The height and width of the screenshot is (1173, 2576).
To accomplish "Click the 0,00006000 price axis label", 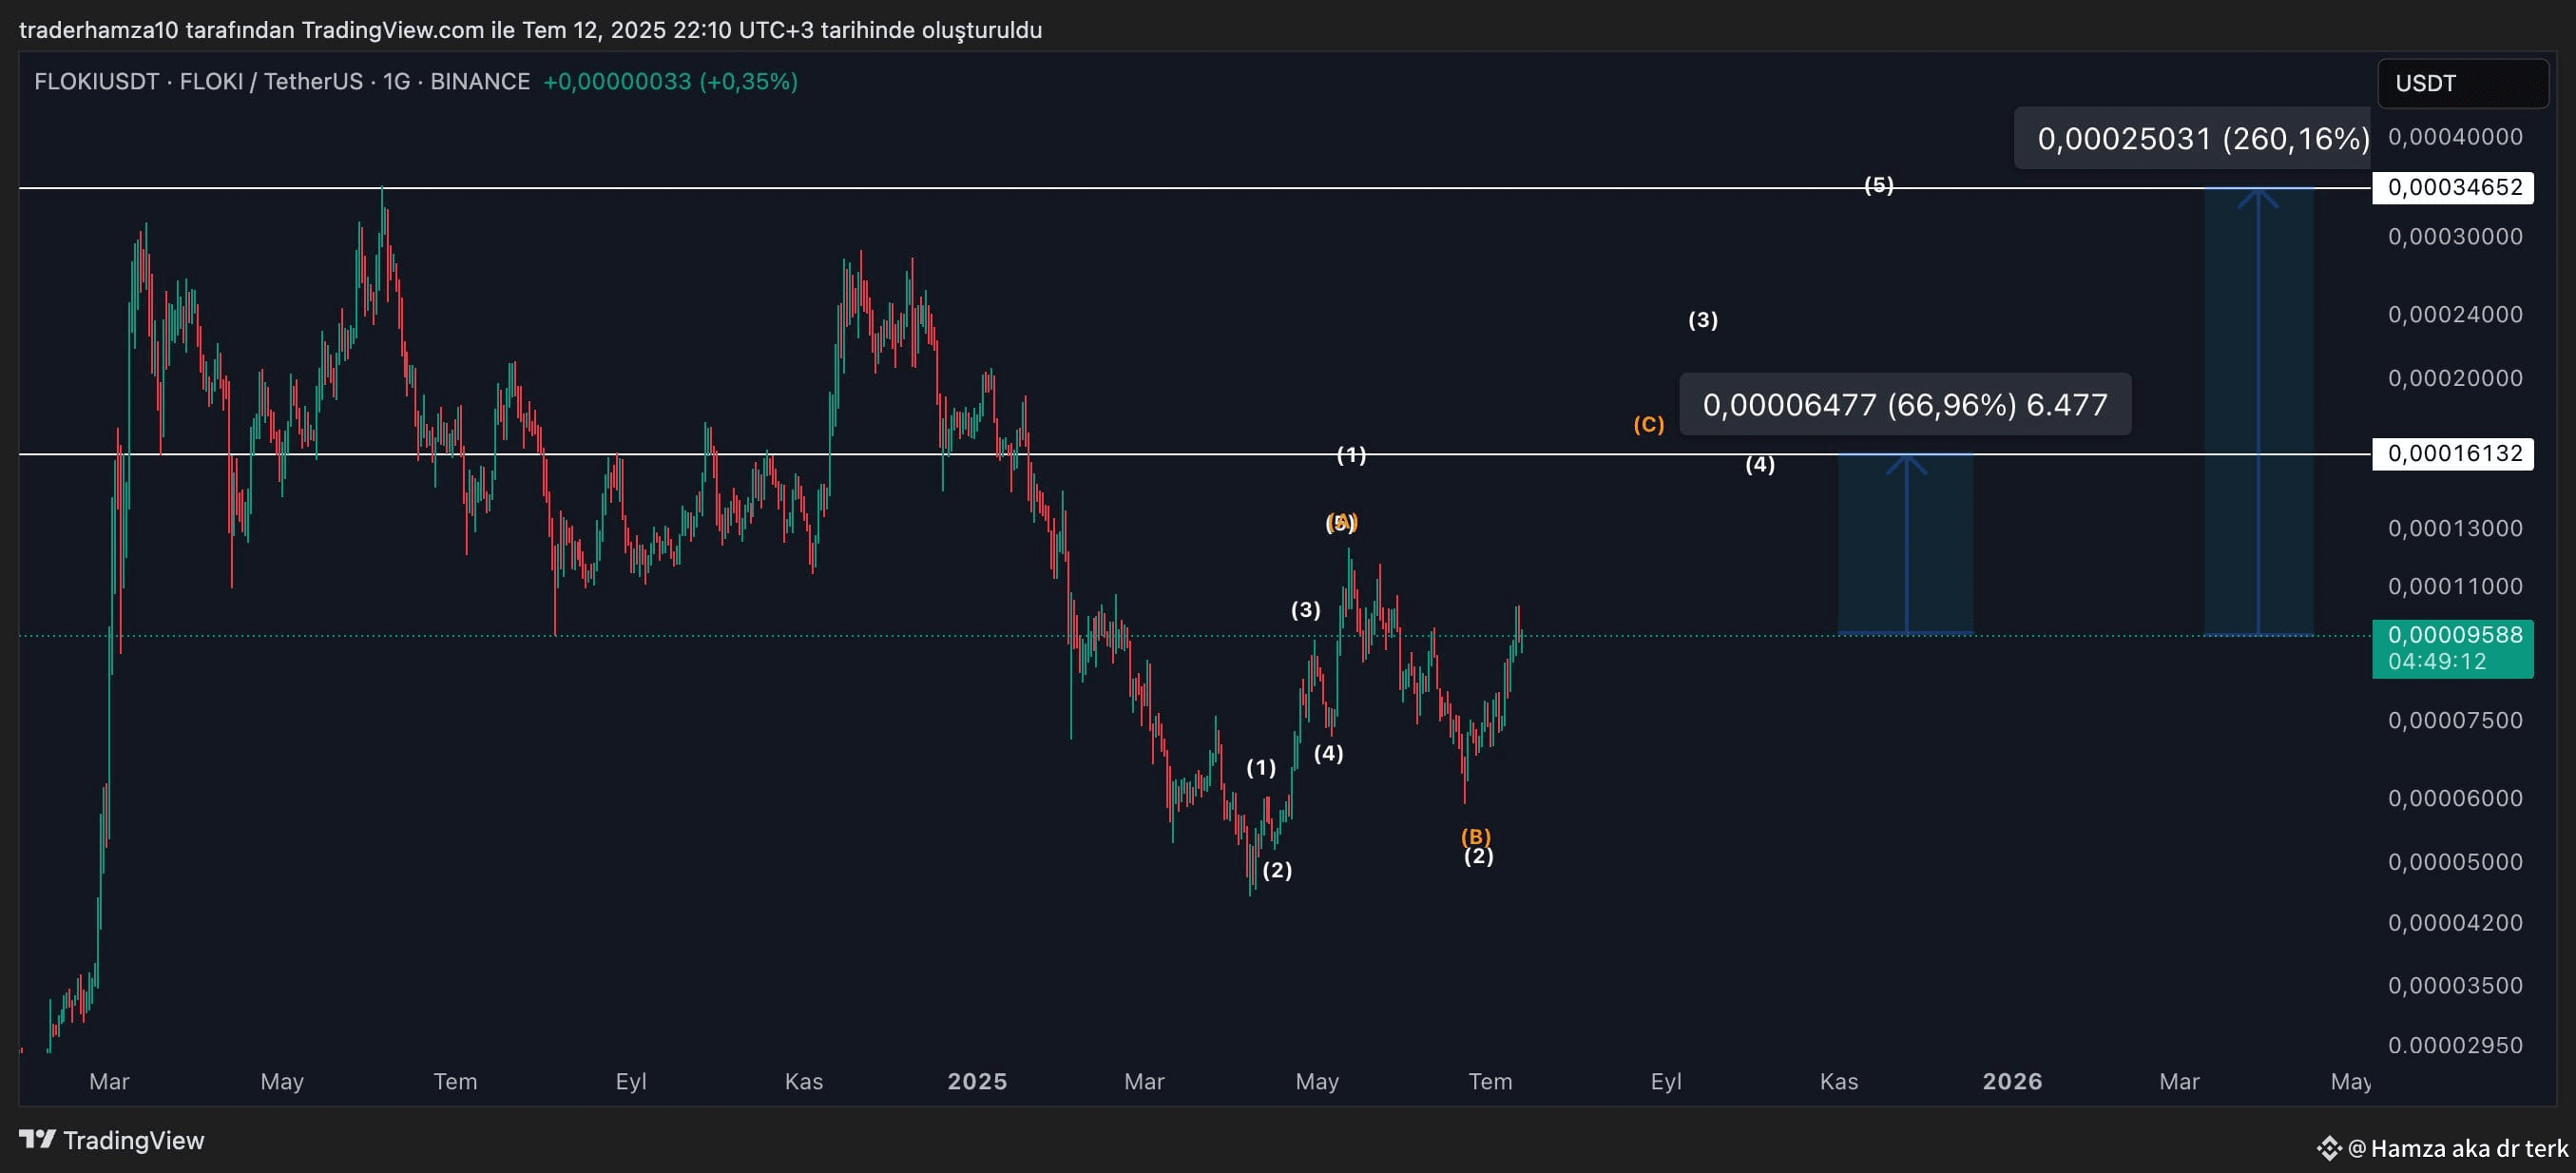I will tap(2455, 798).
